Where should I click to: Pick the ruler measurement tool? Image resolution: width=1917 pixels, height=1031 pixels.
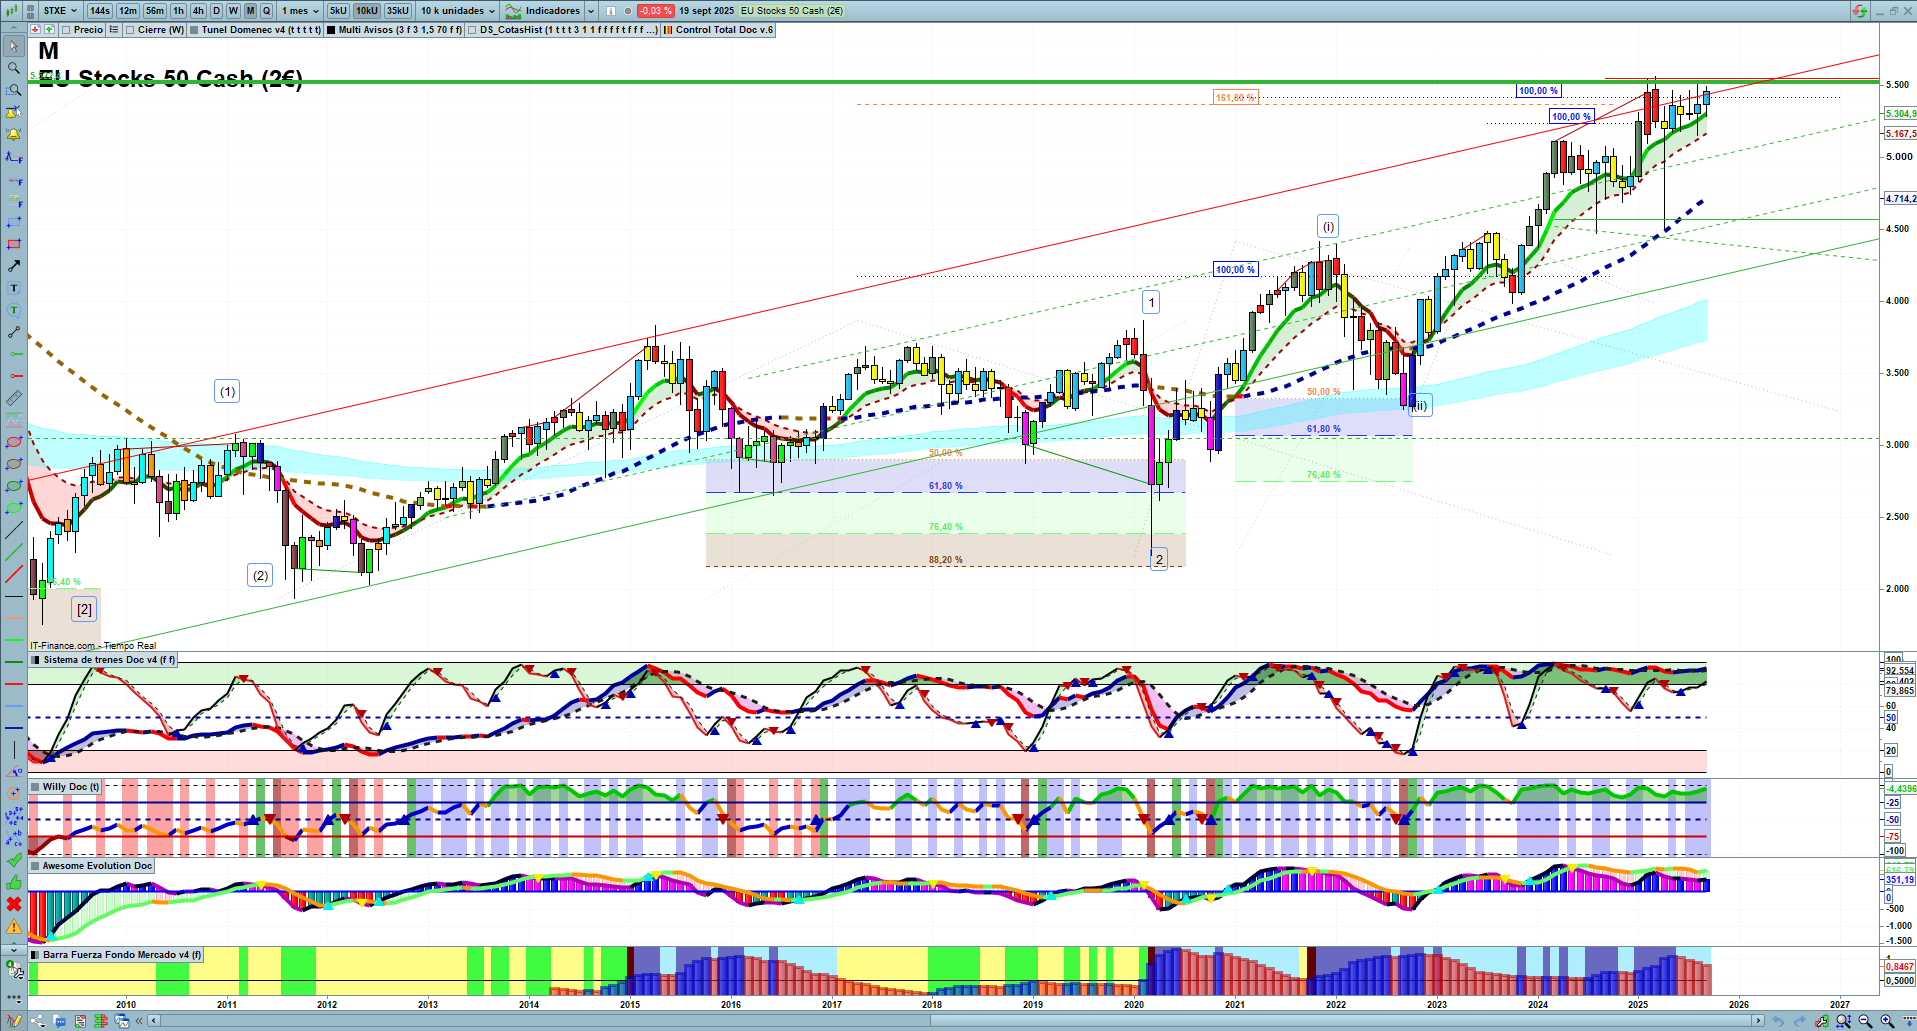[x=14, y=398]
